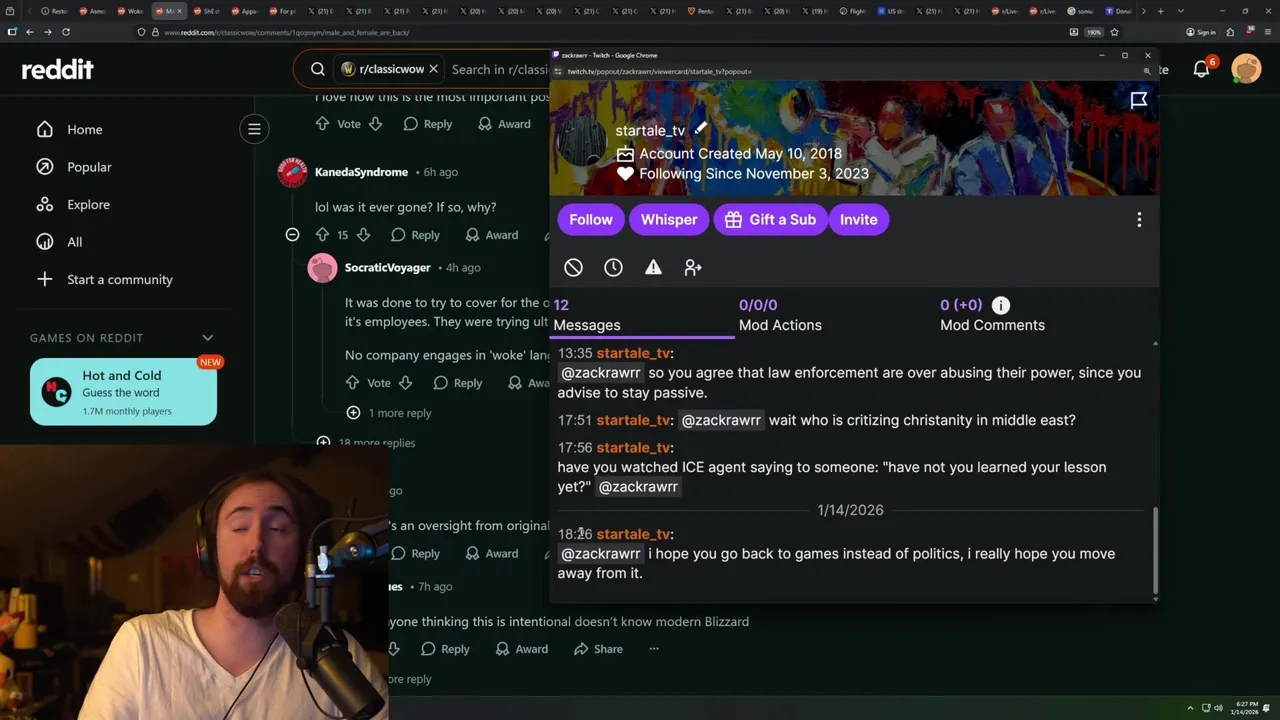Upvote the top comment with Vote label

(x=322, y=124)
